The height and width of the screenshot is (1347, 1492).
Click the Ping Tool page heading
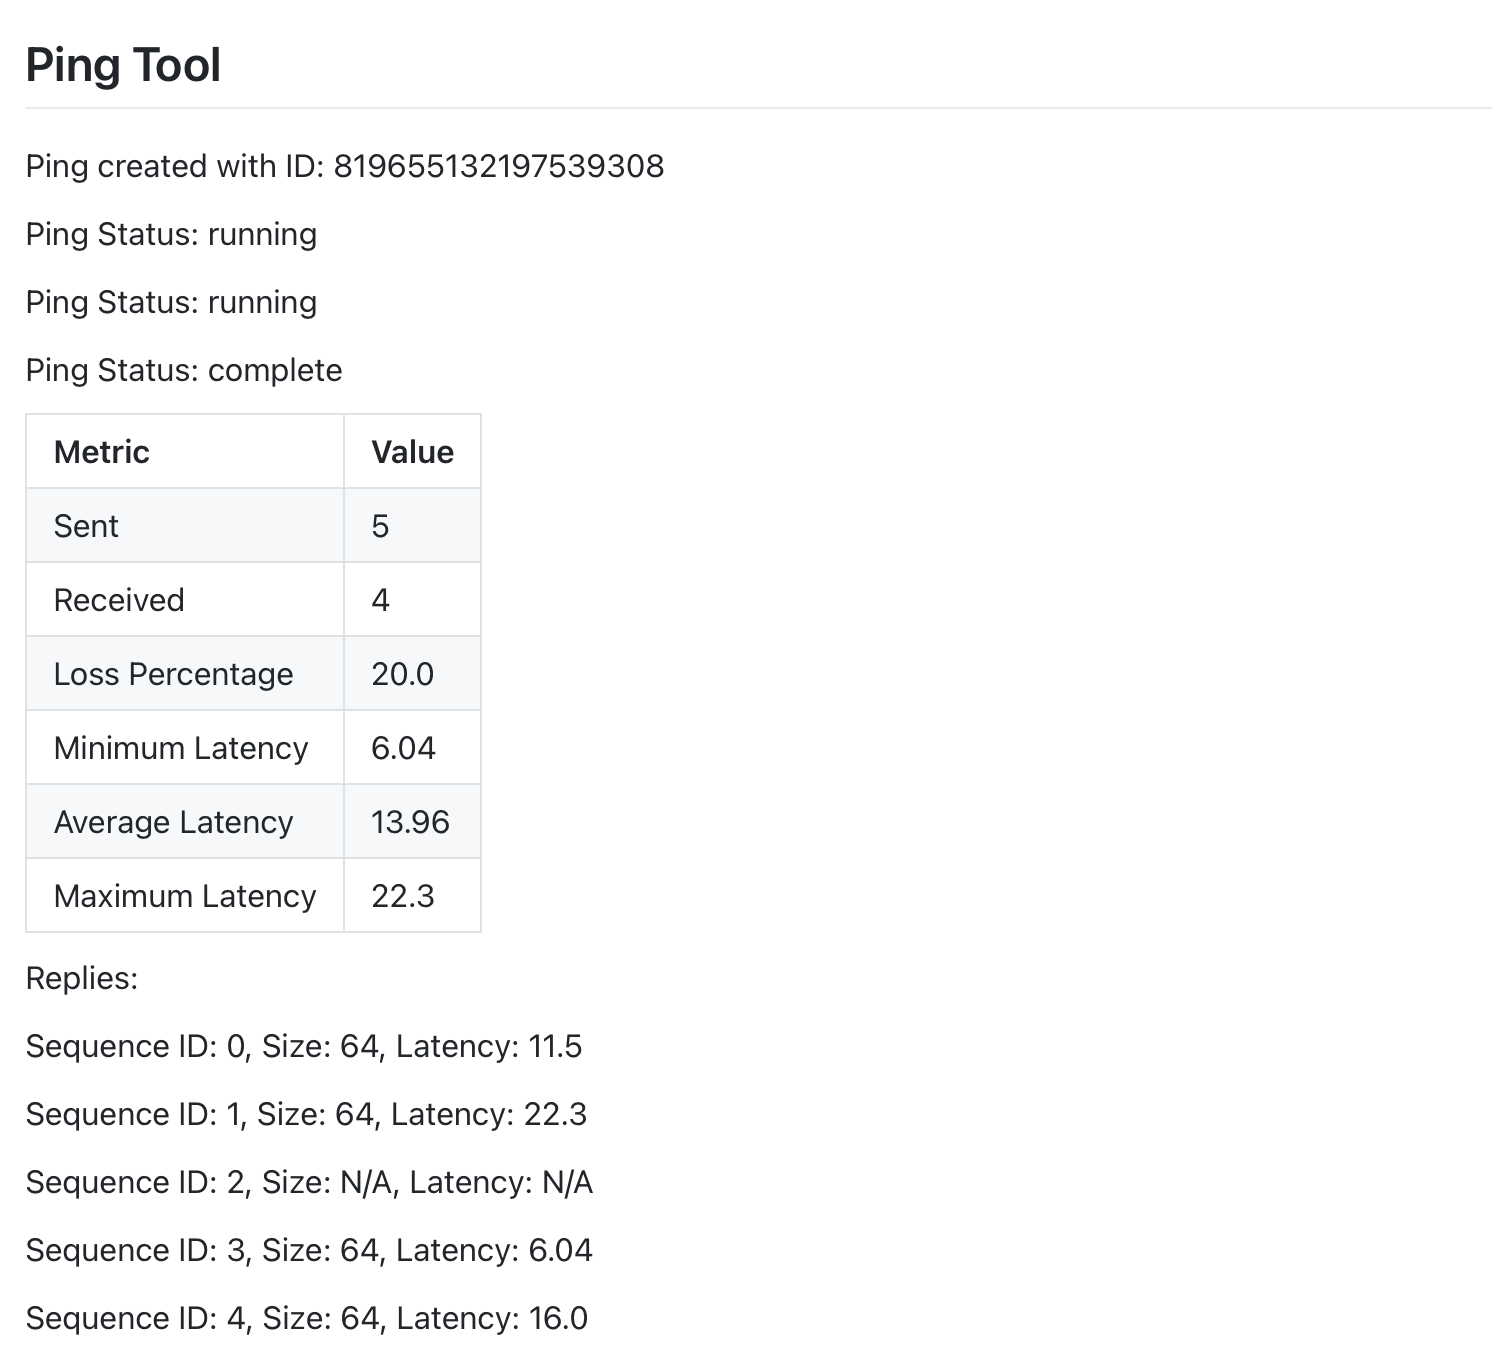[122, 65]
